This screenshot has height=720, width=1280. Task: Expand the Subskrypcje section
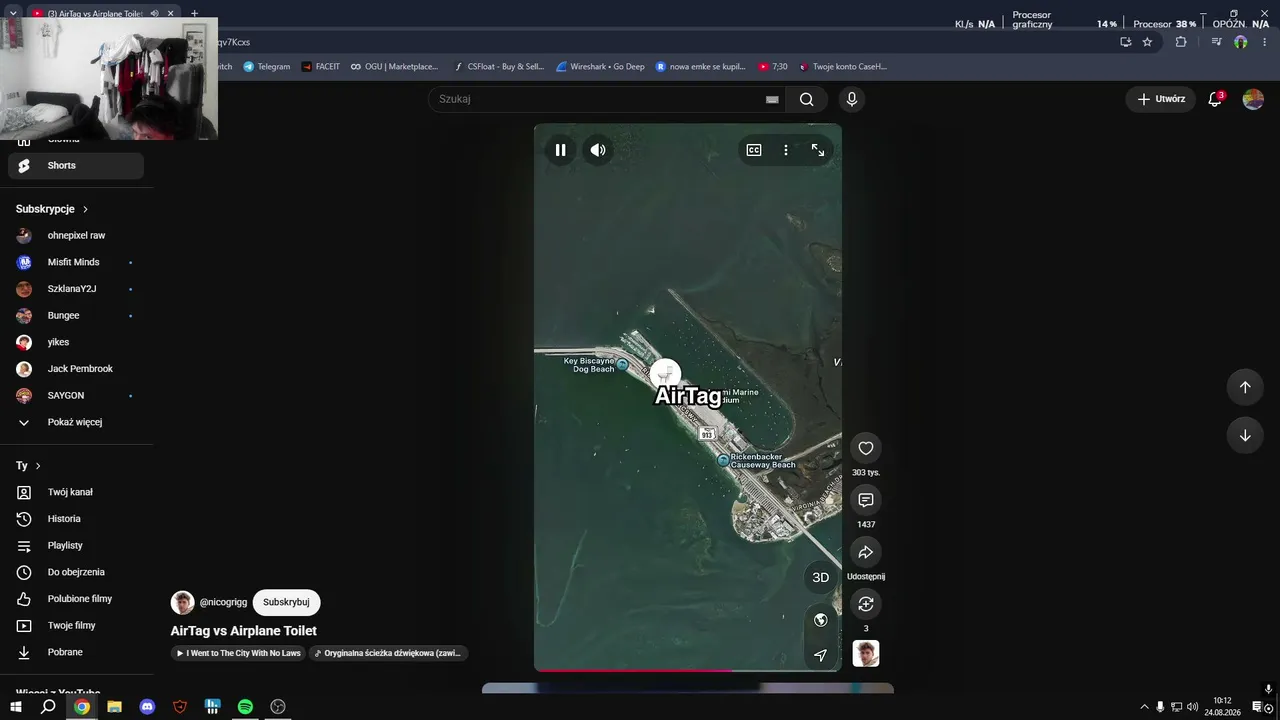pyautogui.click(x=53, y=209)
